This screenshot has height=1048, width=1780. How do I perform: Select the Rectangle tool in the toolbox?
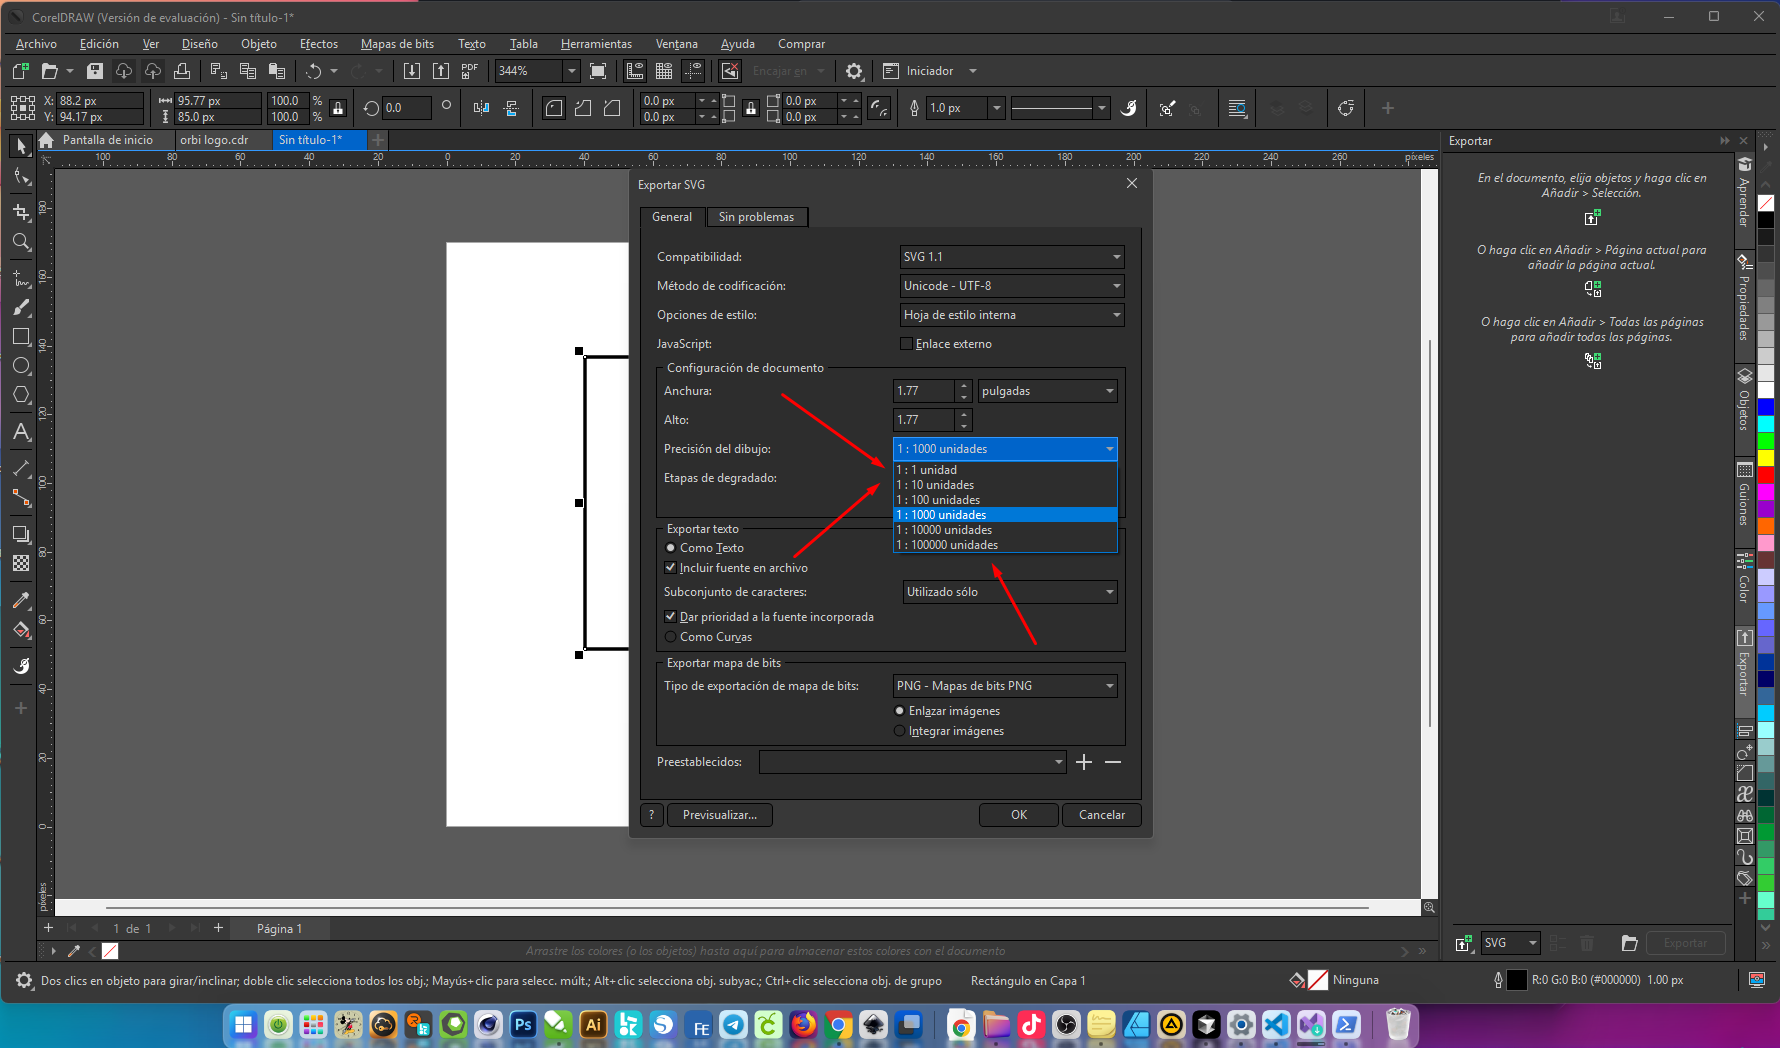click(21, 337)
